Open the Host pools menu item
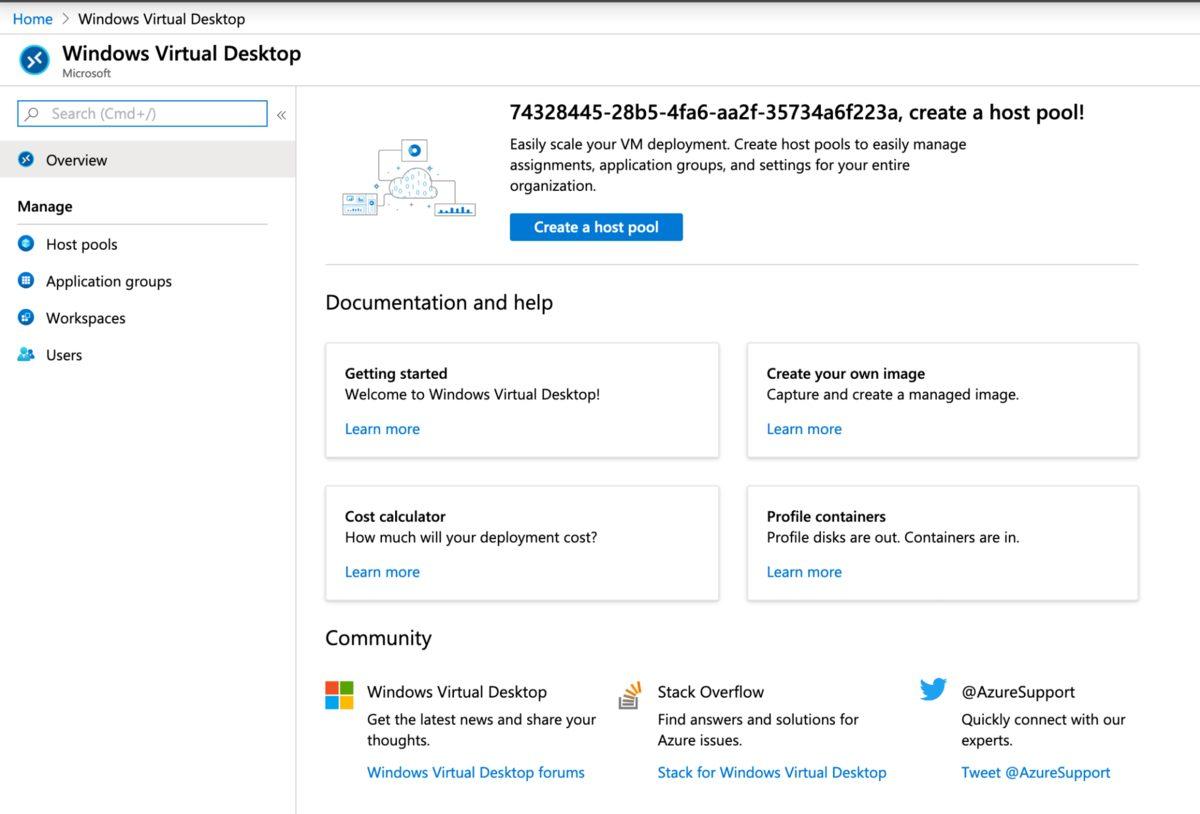Image resolution: width=1200 pixels, height=814 pixels. click(81, 244)
